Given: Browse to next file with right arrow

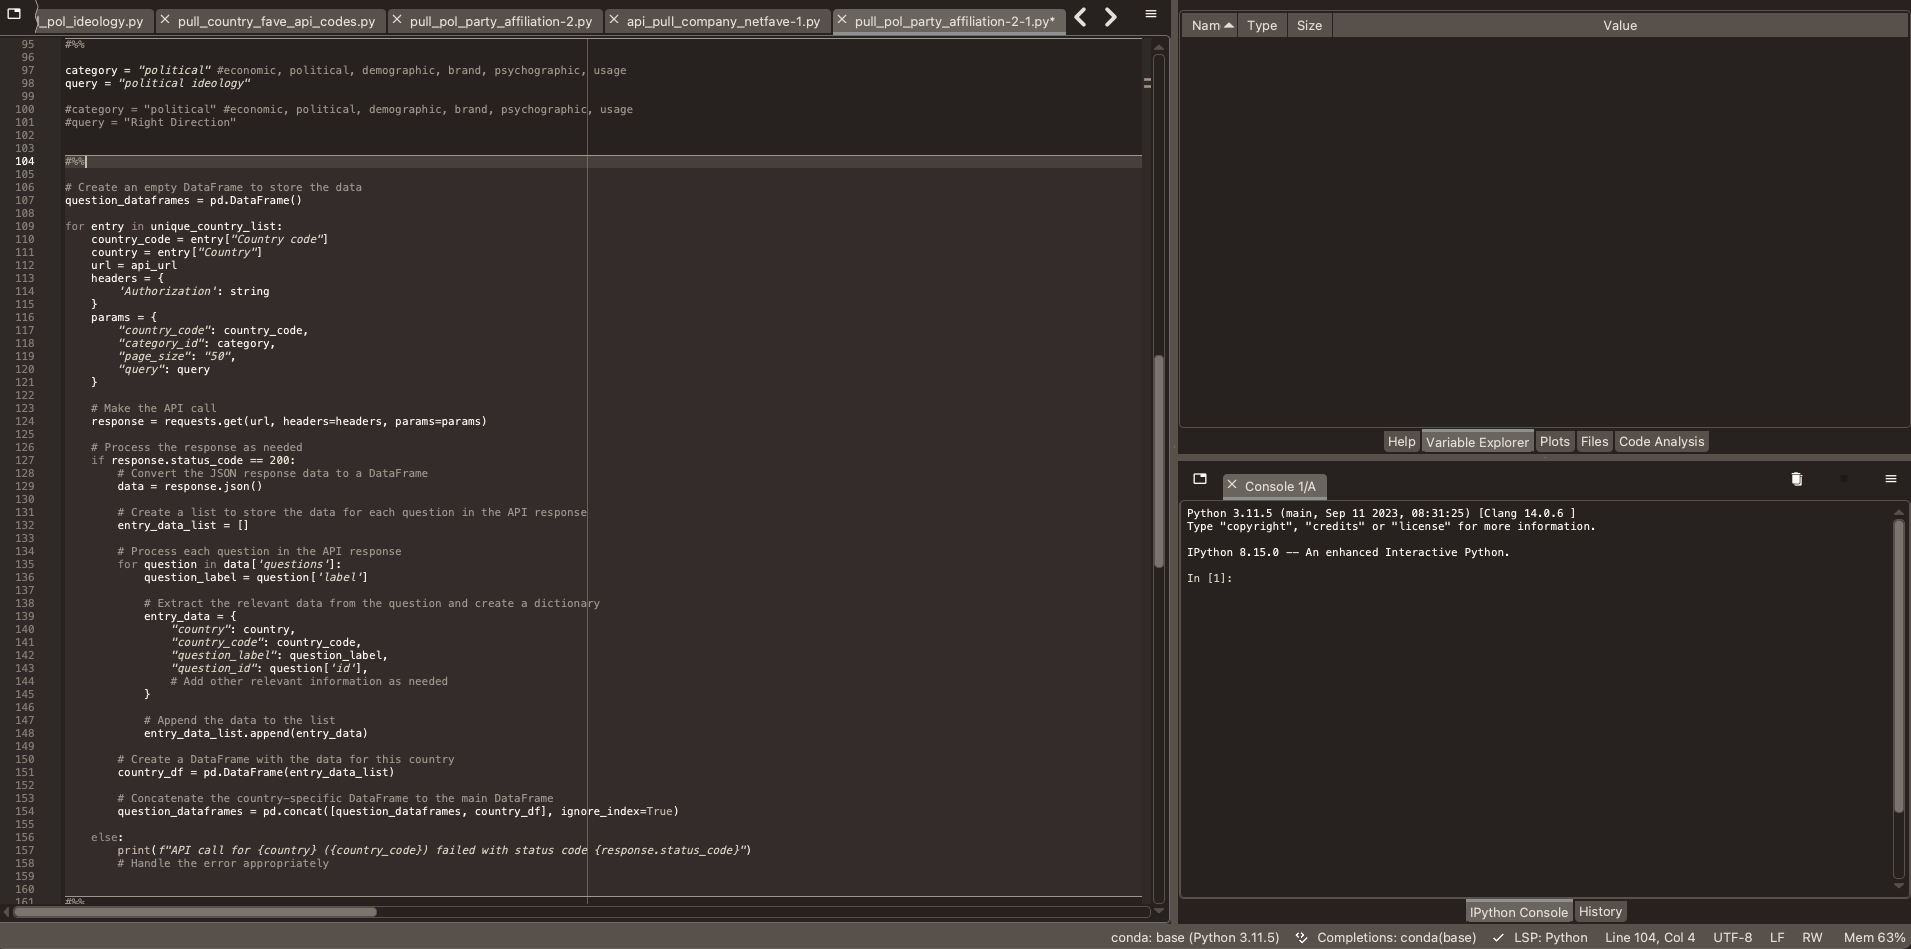Looking at the screenshot, I should 1110,16.
